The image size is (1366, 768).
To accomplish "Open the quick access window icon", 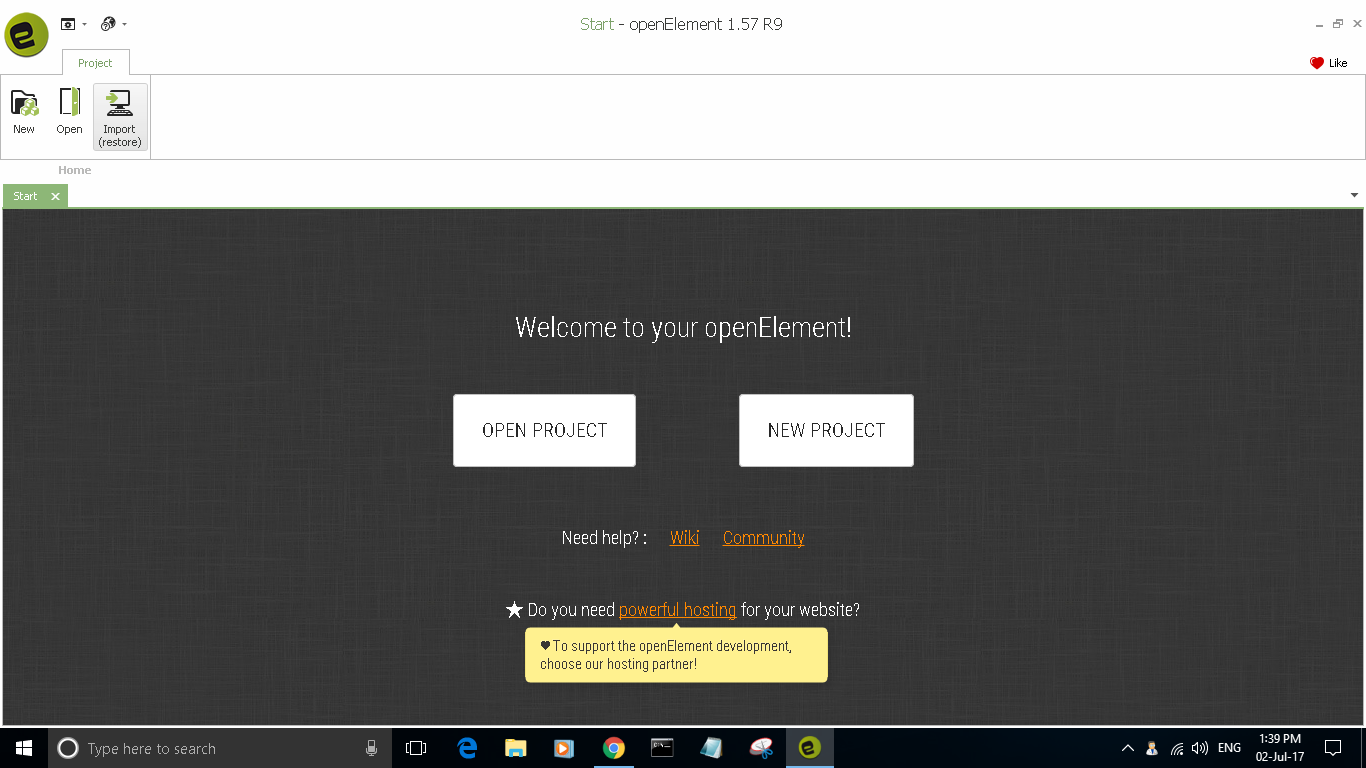I will pyautogui.click(x=68, y=23).
